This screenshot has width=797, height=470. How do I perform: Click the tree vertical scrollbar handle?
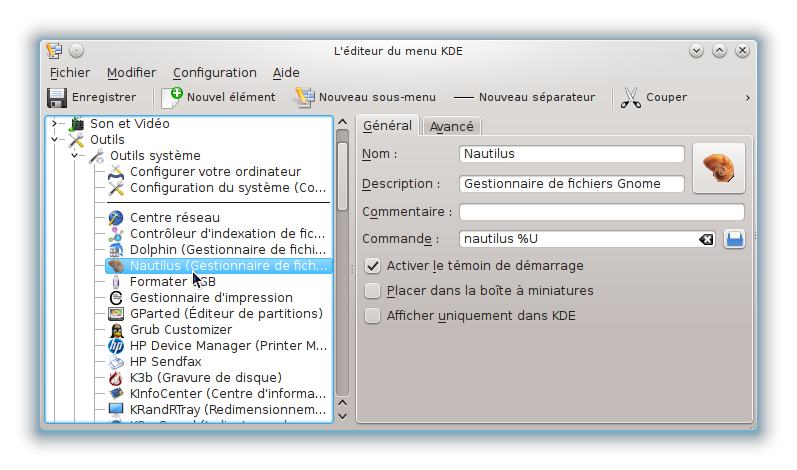(x=343, y=175)
